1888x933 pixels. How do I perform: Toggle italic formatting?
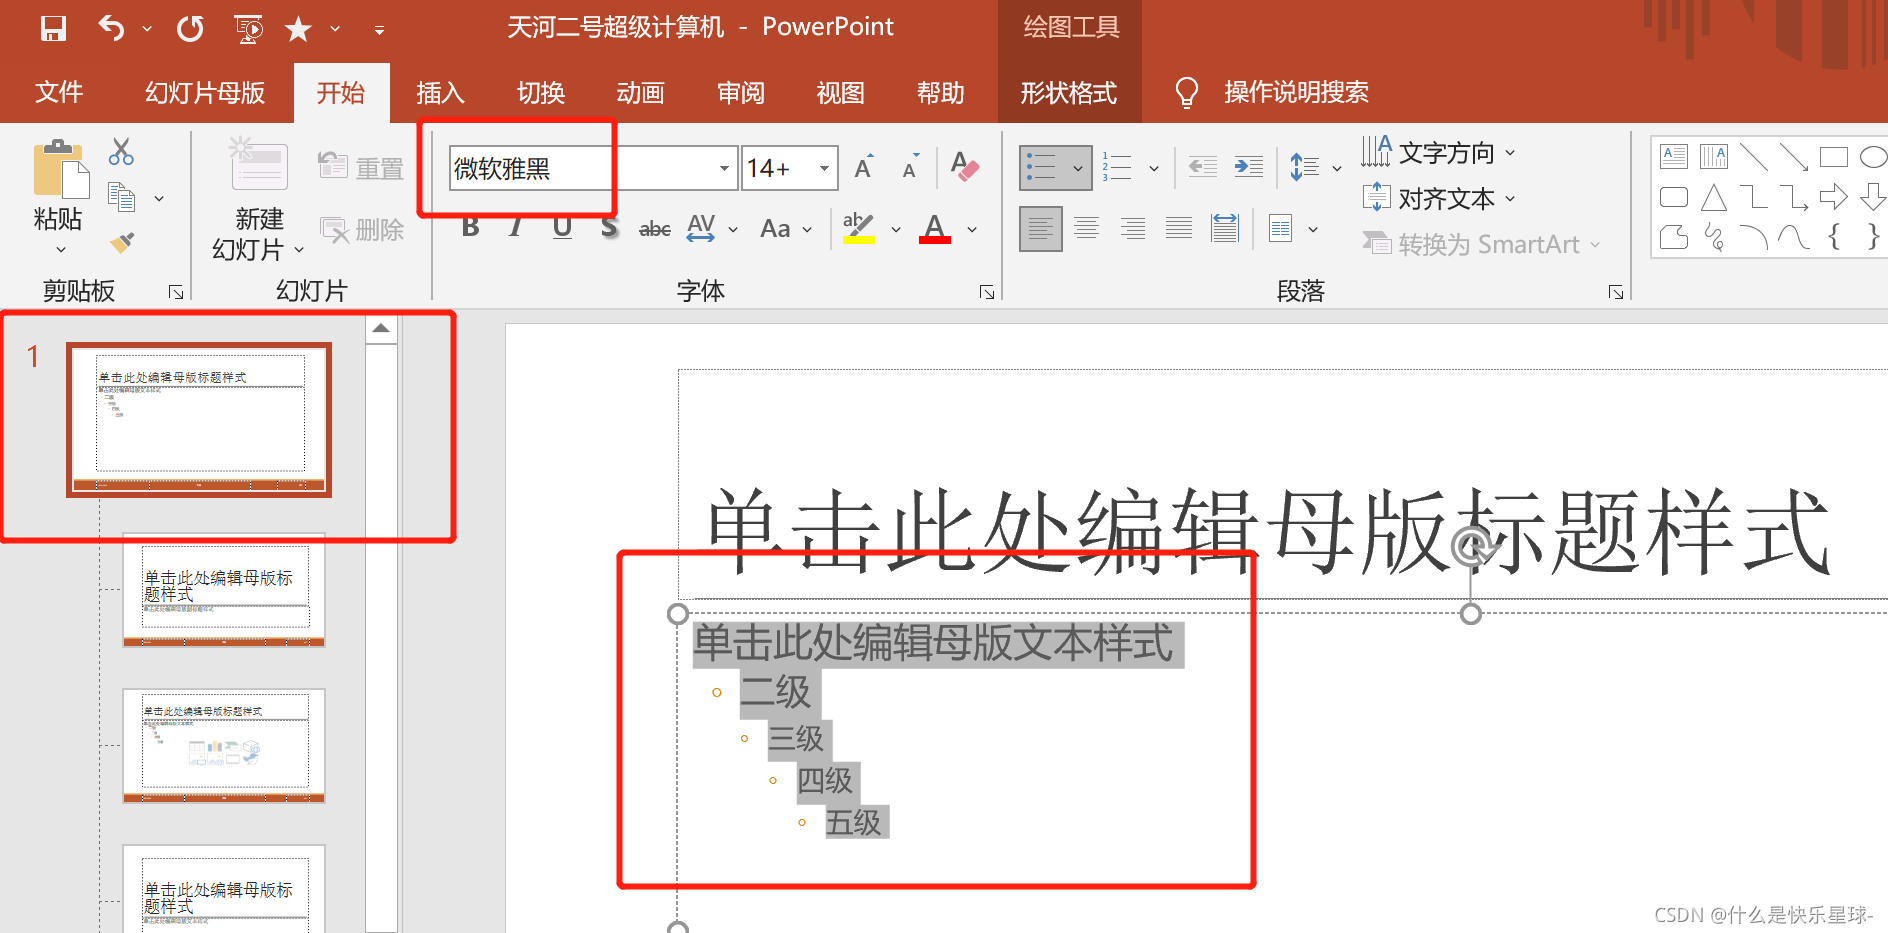[x=516, y=228]
